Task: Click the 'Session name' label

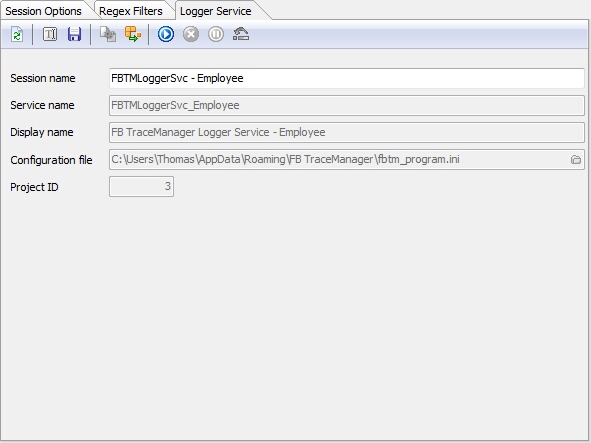Action: [x=43, y=78]
